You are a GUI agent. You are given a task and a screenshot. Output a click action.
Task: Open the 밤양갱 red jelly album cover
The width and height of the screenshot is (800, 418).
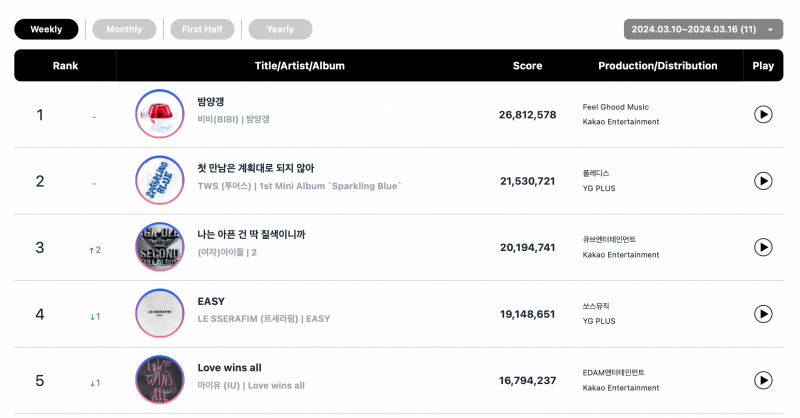(x=160, y=114)
